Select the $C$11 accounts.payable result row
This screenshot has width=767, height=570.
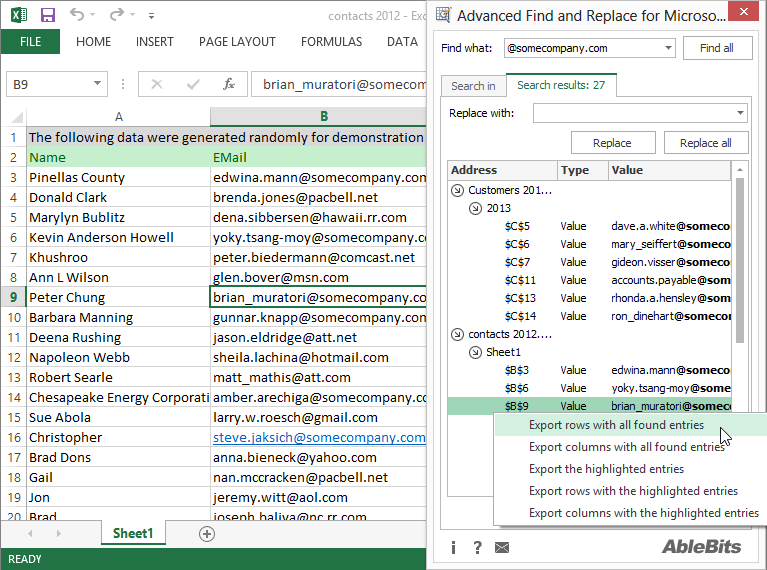(589, 280)
